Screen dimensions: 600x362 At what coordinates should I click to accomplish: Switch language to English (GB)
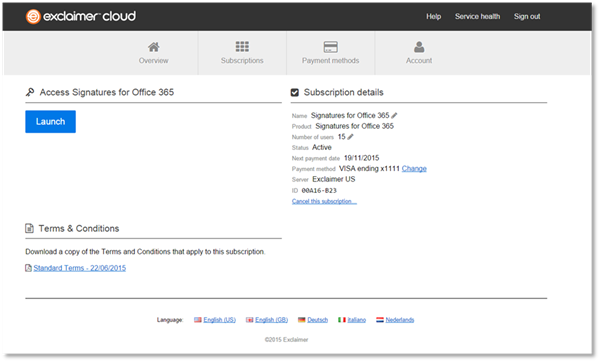pos(272,320)
